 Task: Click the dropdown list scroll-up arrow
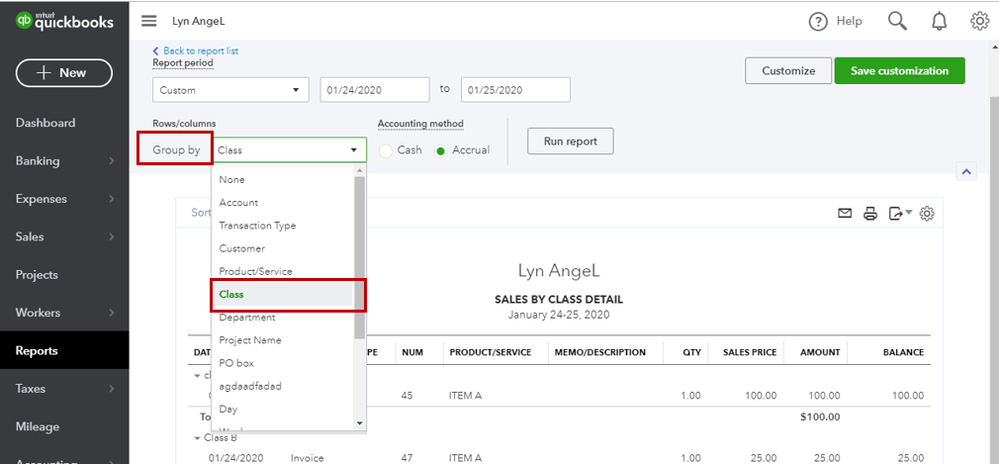[x=359, y=171]
